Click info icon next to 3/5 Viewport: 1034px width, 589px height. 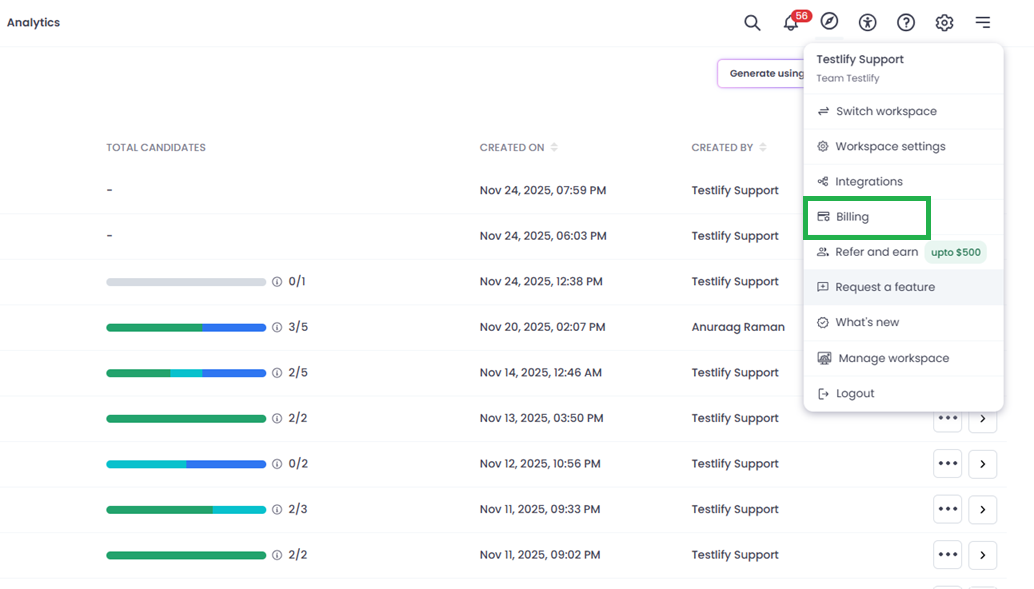click(x=277, y=327)
